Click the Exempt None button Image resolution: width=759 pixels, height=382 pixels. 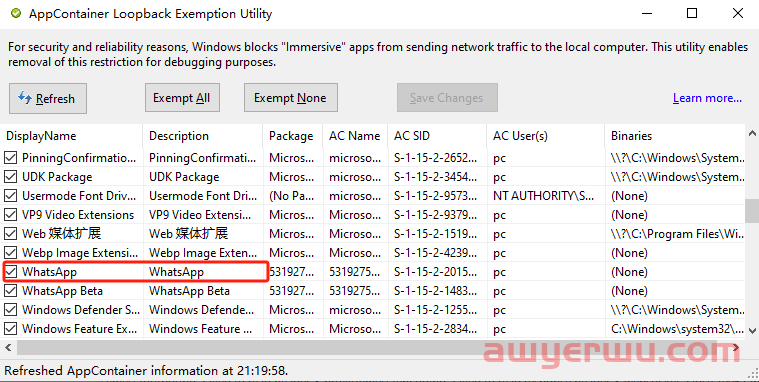pos(290,98)
